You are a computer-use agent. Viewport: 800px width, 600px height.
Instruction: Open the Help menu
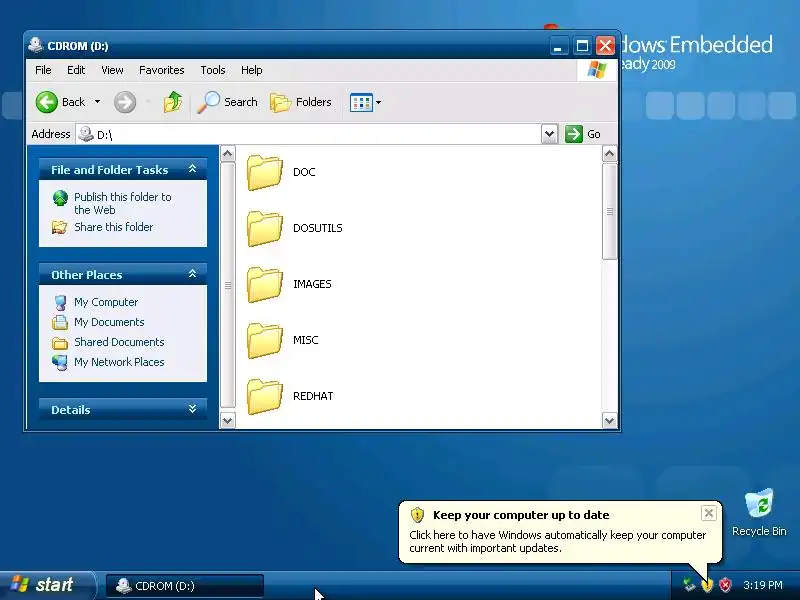point(252,70)
